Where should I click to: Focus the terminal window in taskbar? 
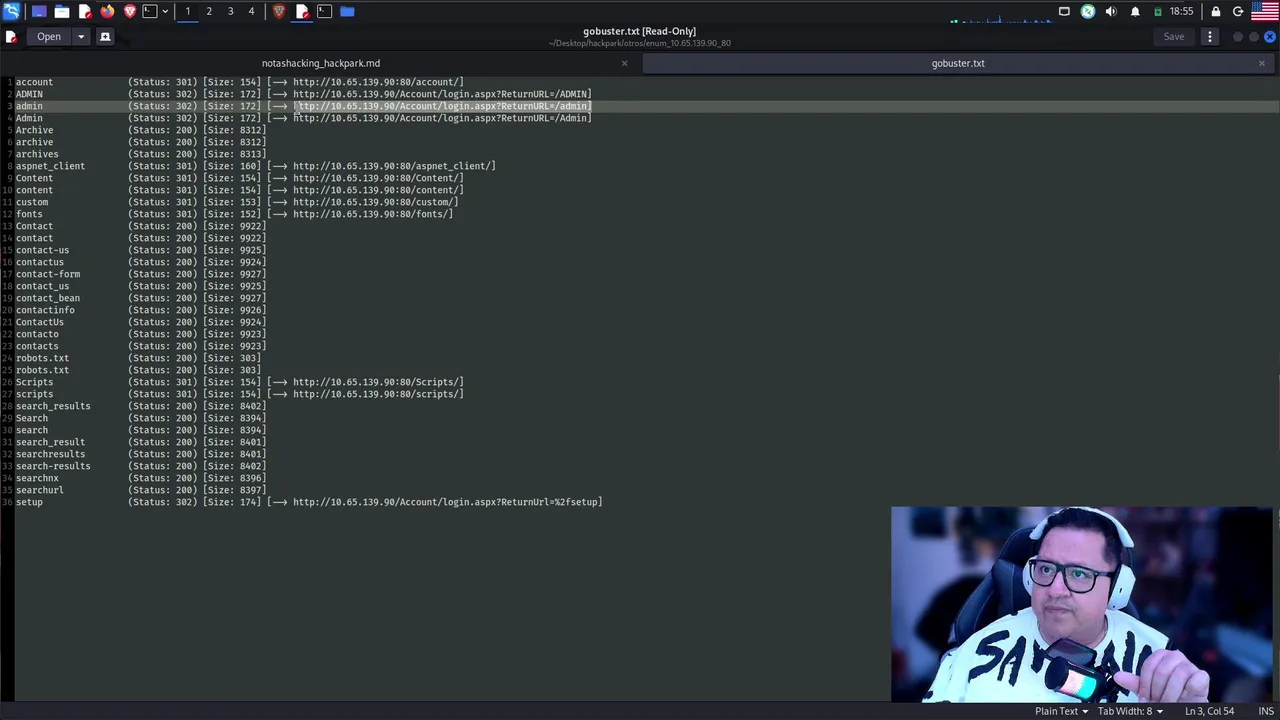[x=324, y=11]
